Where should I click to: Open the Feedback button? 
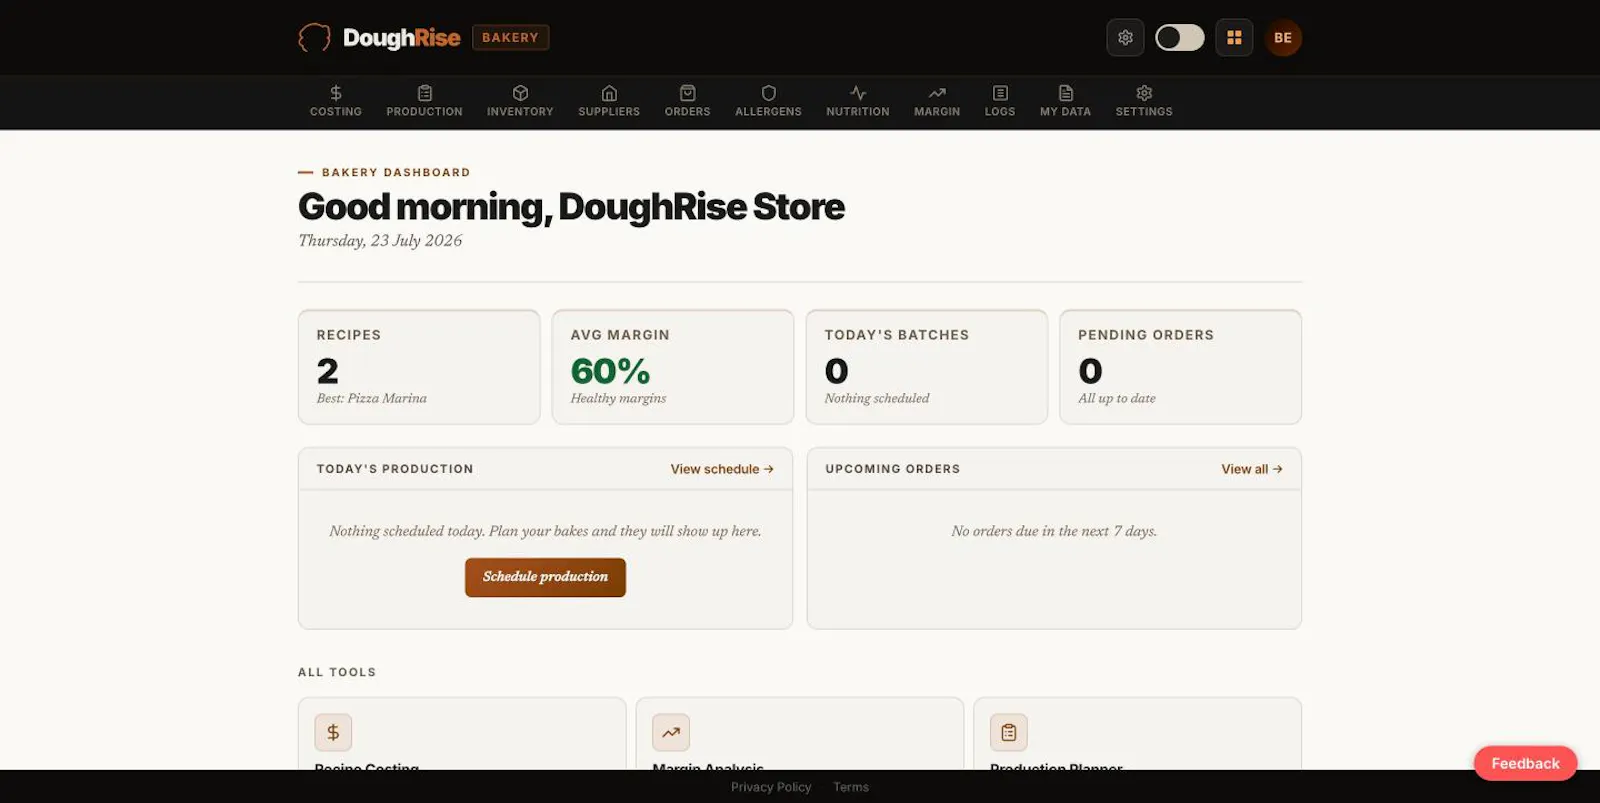[1525, 763]
